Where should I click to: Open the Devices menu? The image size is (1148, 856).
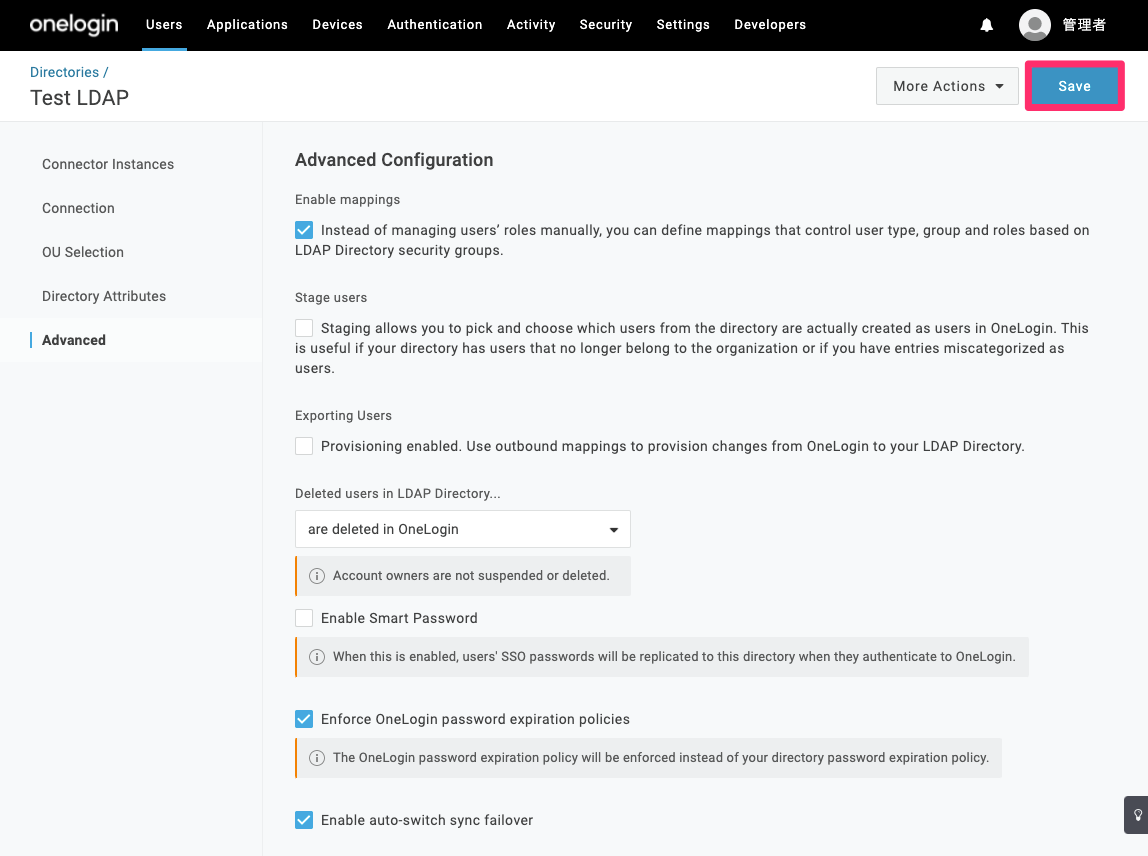coord(338,25)
